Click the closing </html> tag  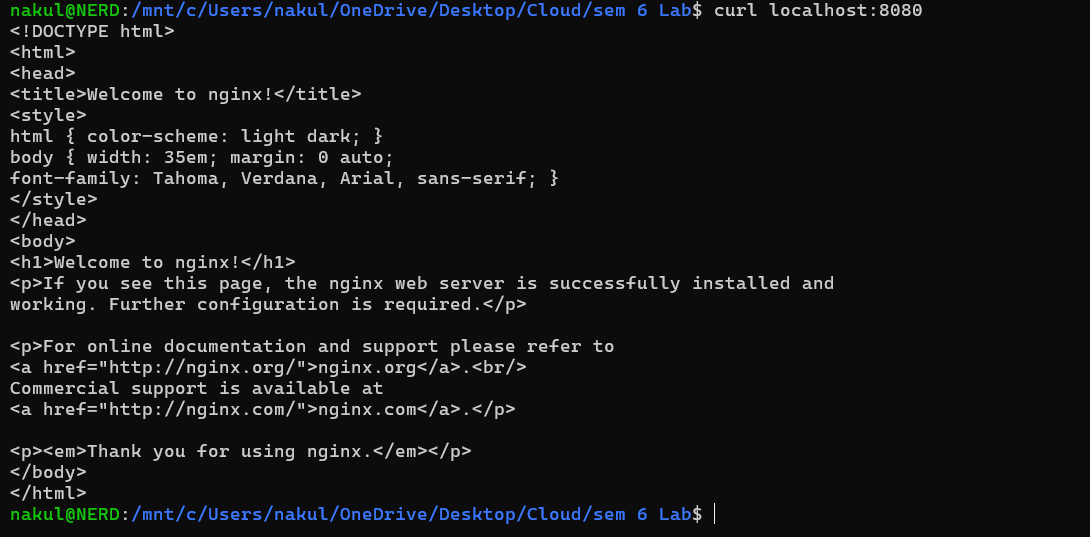click(x=48, y=493)
